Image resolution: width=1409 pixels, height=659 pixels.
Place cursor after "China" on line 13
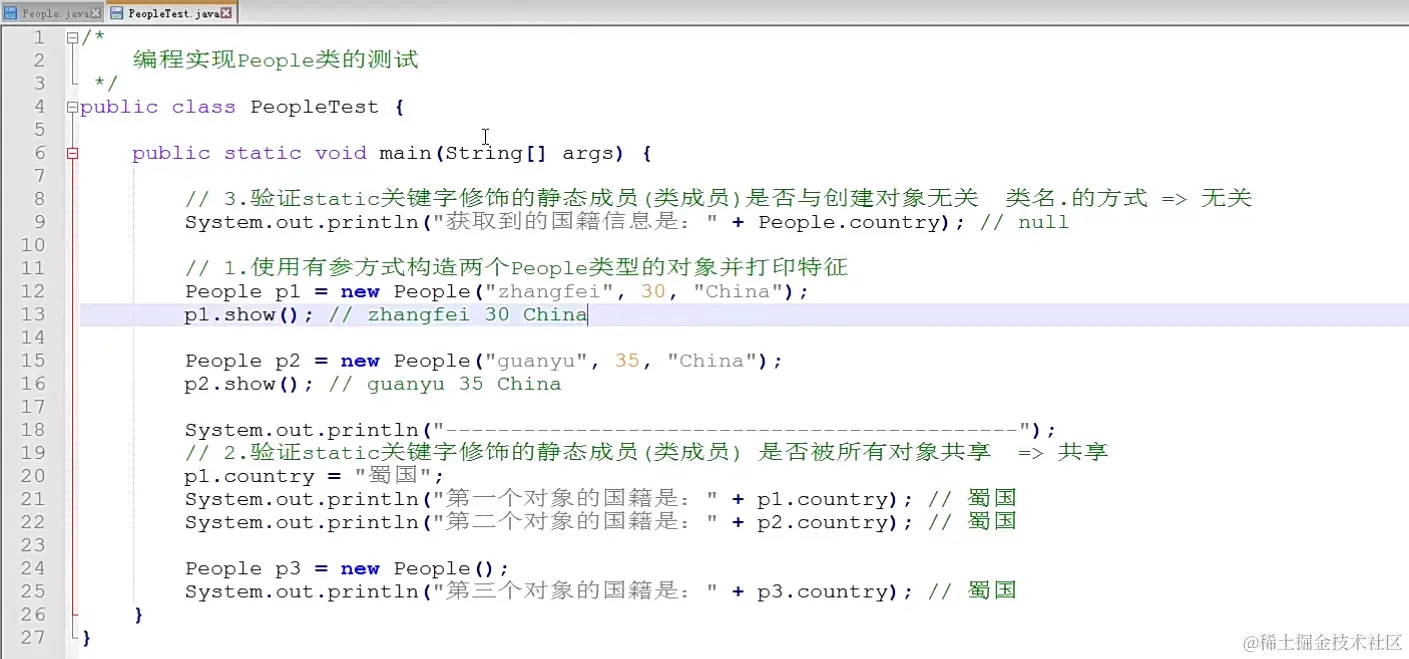(x=588, y=314)
